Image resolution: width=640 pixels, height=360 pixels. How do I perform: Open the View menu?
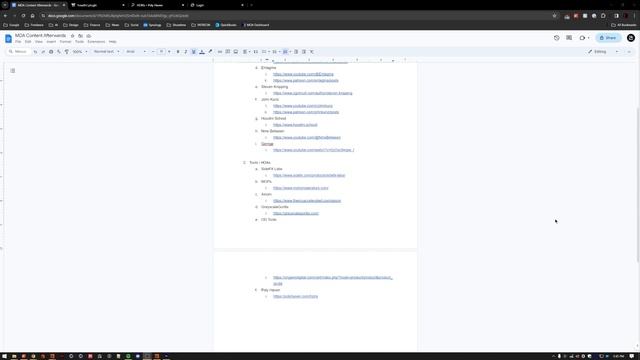[38, 42]
